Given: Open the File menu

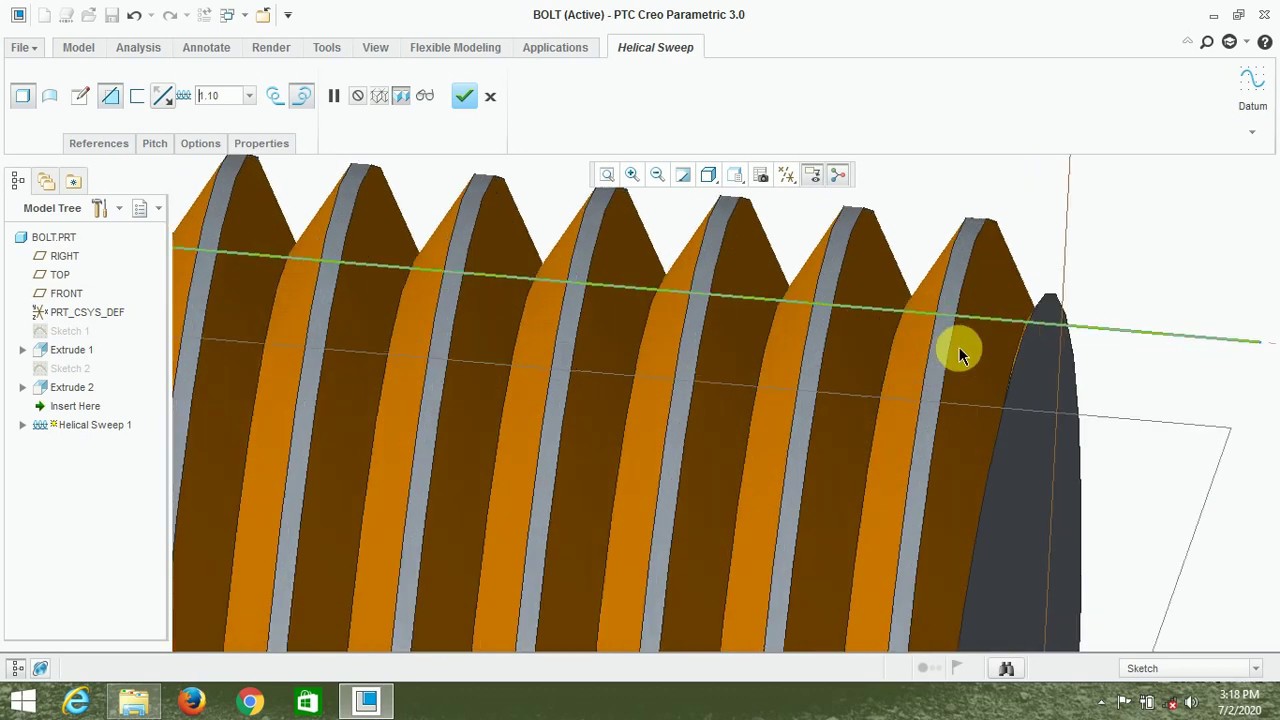Looking at the screenshot, I should click(24, 47).
